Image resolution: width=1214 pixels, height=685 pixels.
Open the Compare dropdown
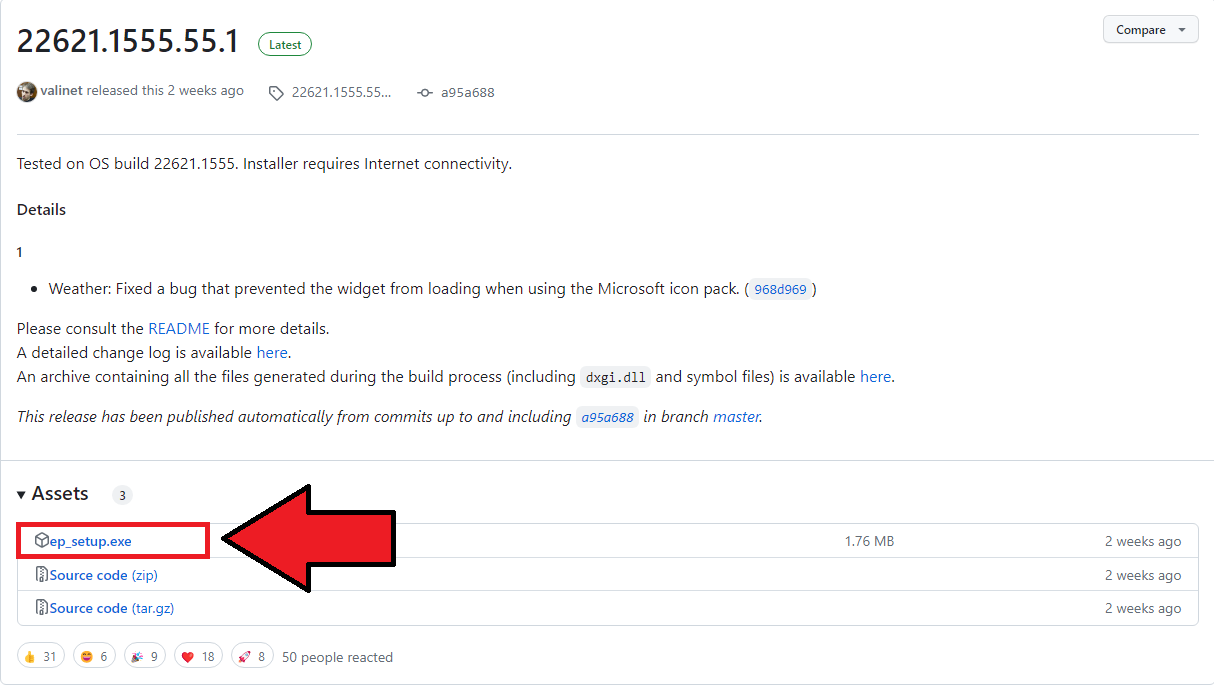(x=1150, y=30)
